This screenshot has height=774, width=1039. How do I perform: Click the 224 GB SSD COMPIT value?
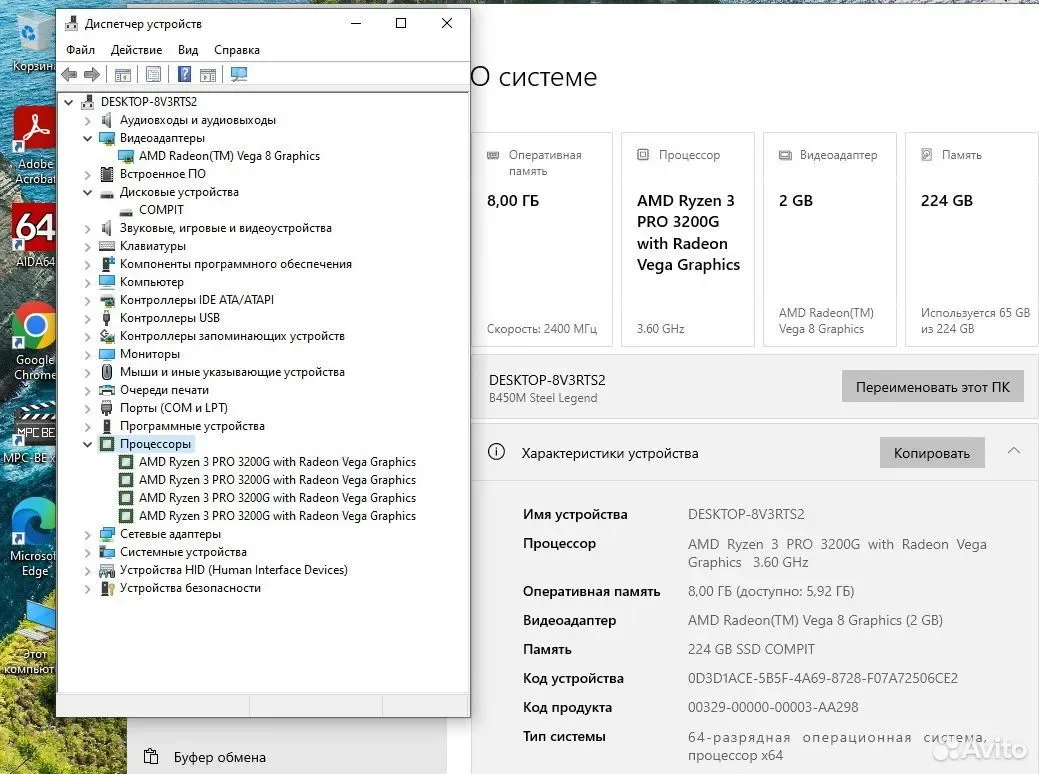[x=751, y=649]
